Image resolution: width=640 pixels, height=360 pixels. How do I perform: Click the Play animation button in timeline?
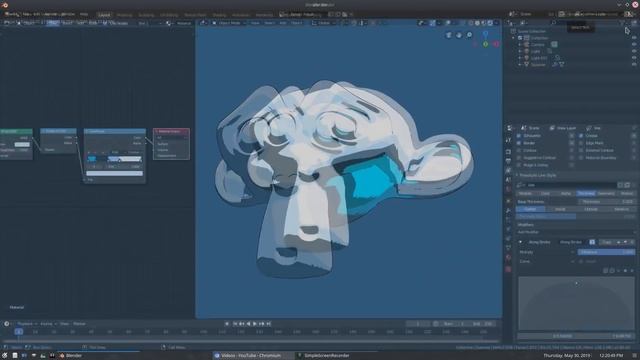(x=255, y=324)
